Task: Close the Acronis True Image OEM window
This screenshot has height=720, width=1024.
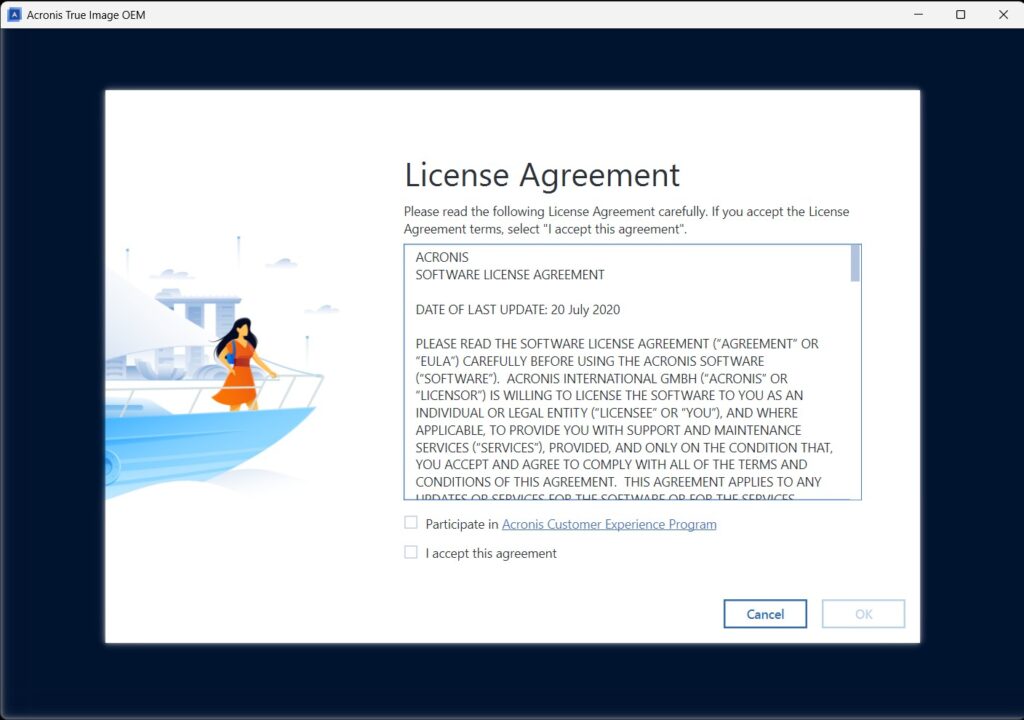Action: pyautogui.click(x=1003, y=15)
